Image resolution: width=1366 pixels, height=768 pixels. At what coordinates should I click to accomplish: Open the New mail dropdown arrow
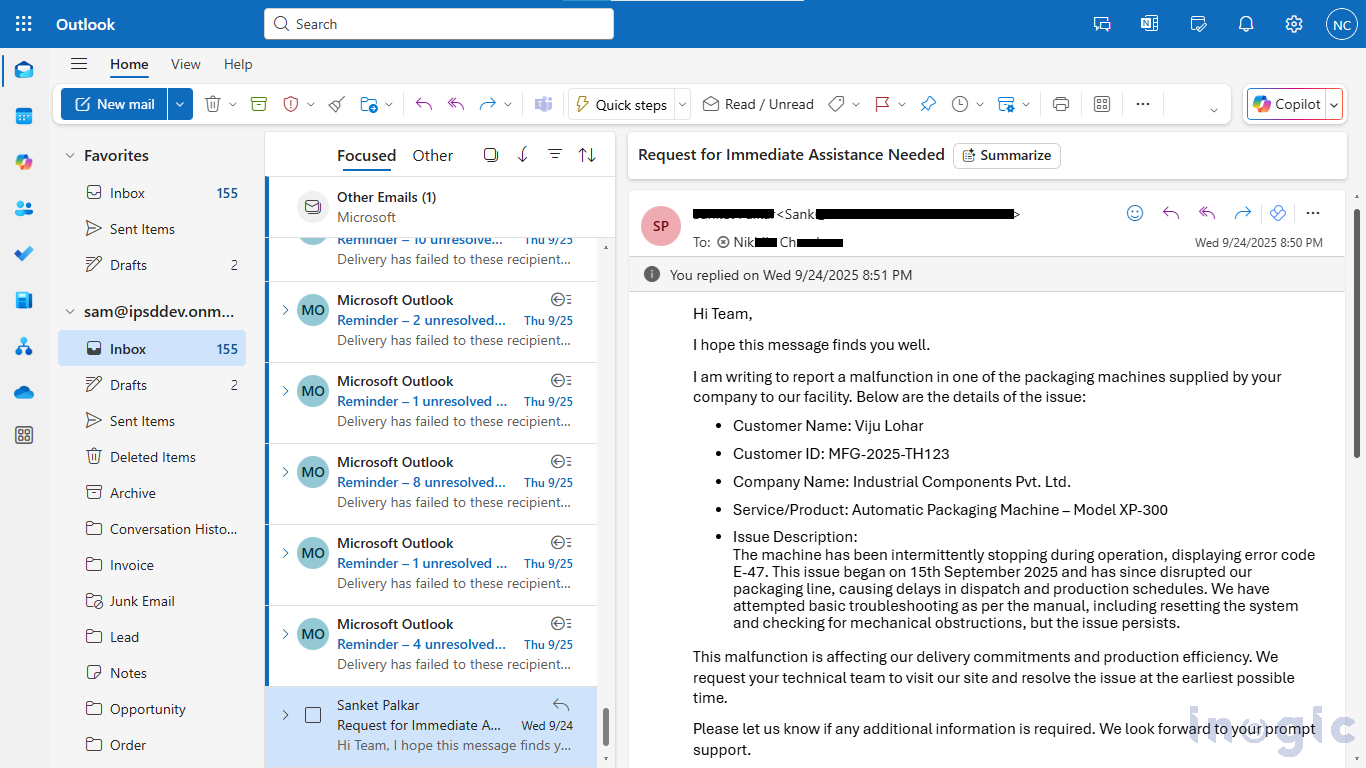click(x=180, y=104)
